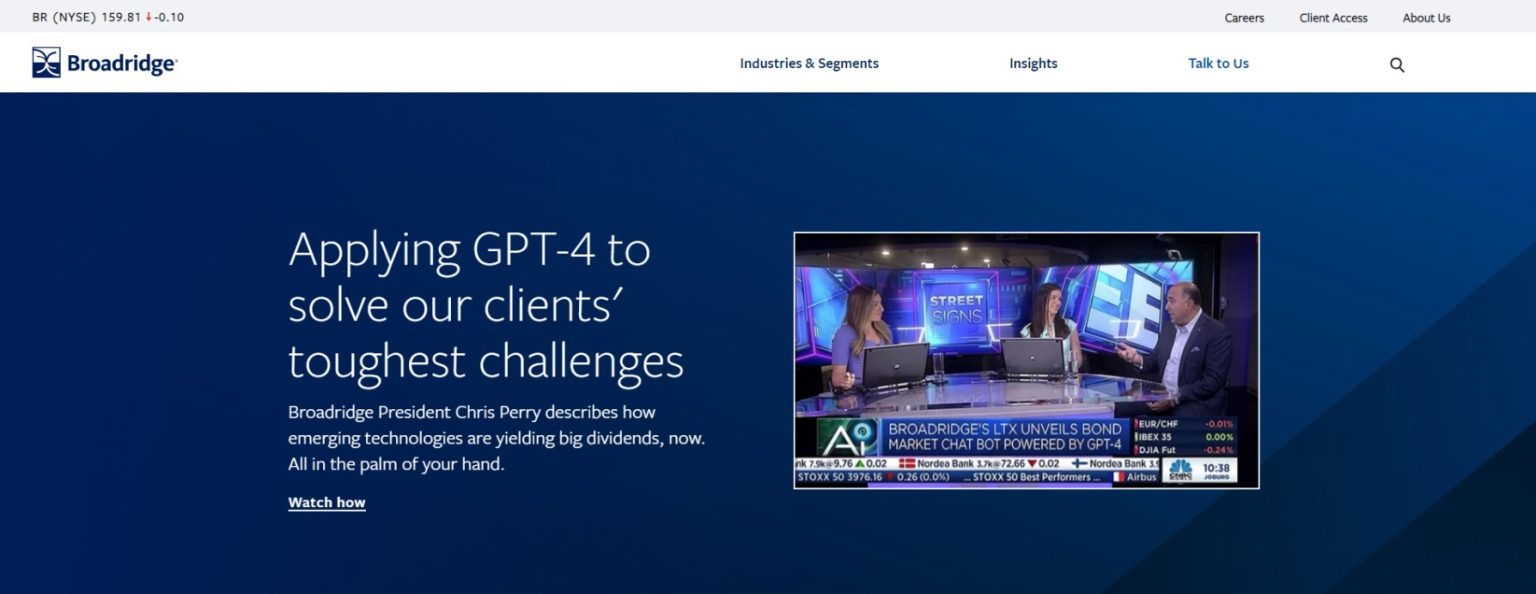Image resolution: width=1536 pixels, height=594 pixels.
Task: Click the Watch how link
Action: pos(326,502)
